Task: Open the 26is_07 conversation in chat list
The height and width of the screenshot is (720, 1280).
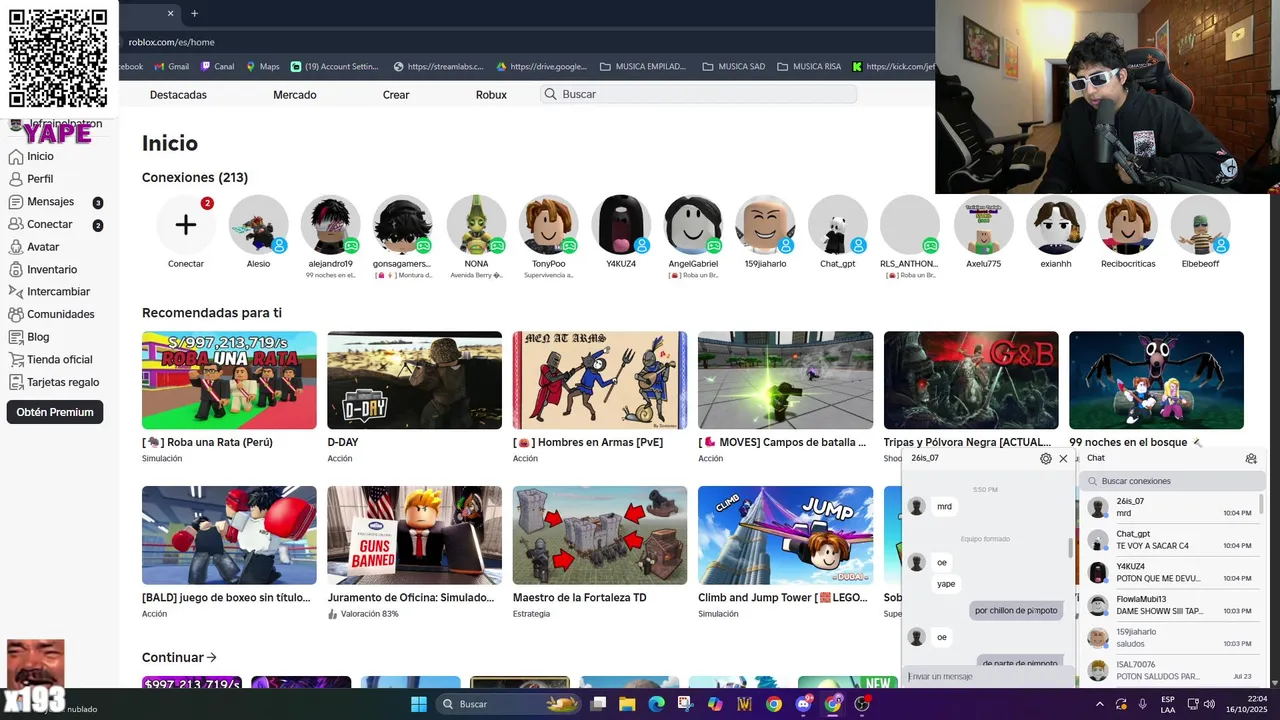Action: [x=1170, y=507]
